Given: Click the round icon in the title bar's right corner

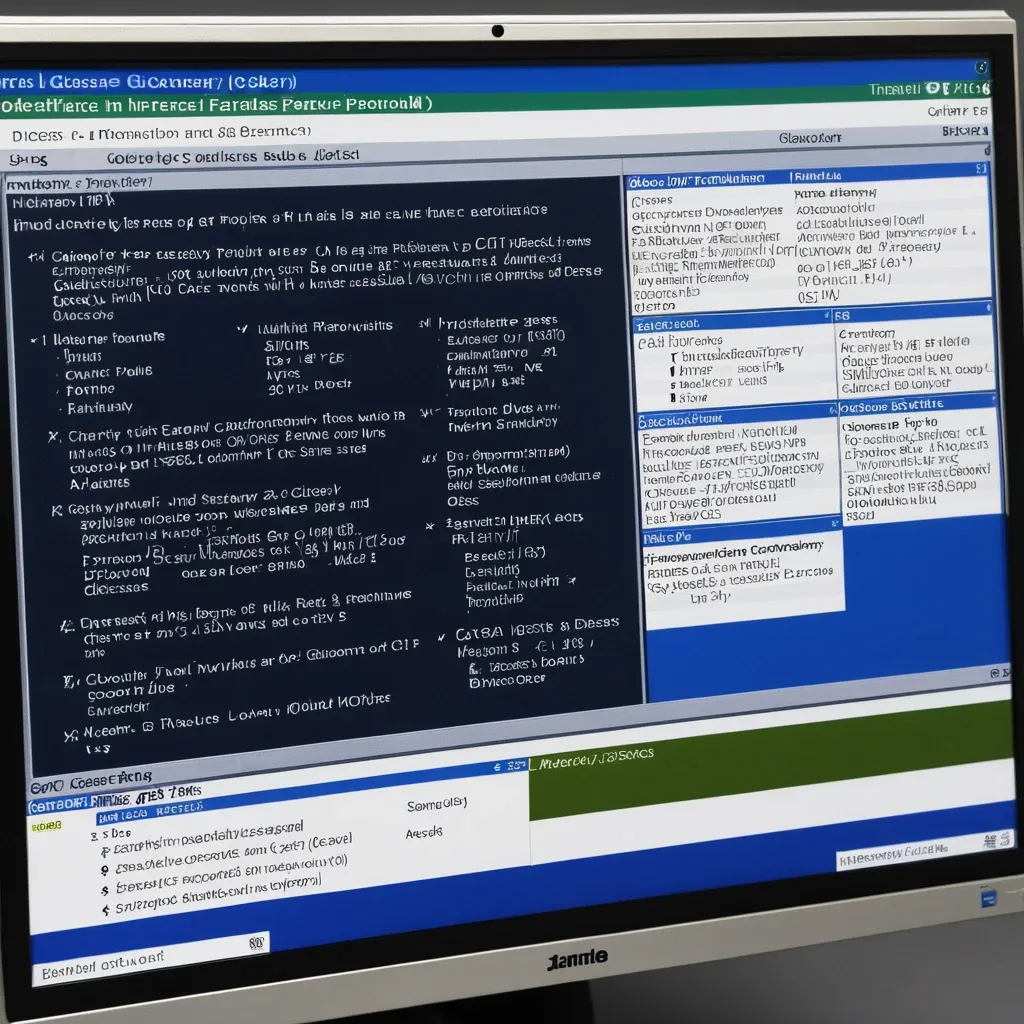Looking at the screenshot, I should [981, 68].
